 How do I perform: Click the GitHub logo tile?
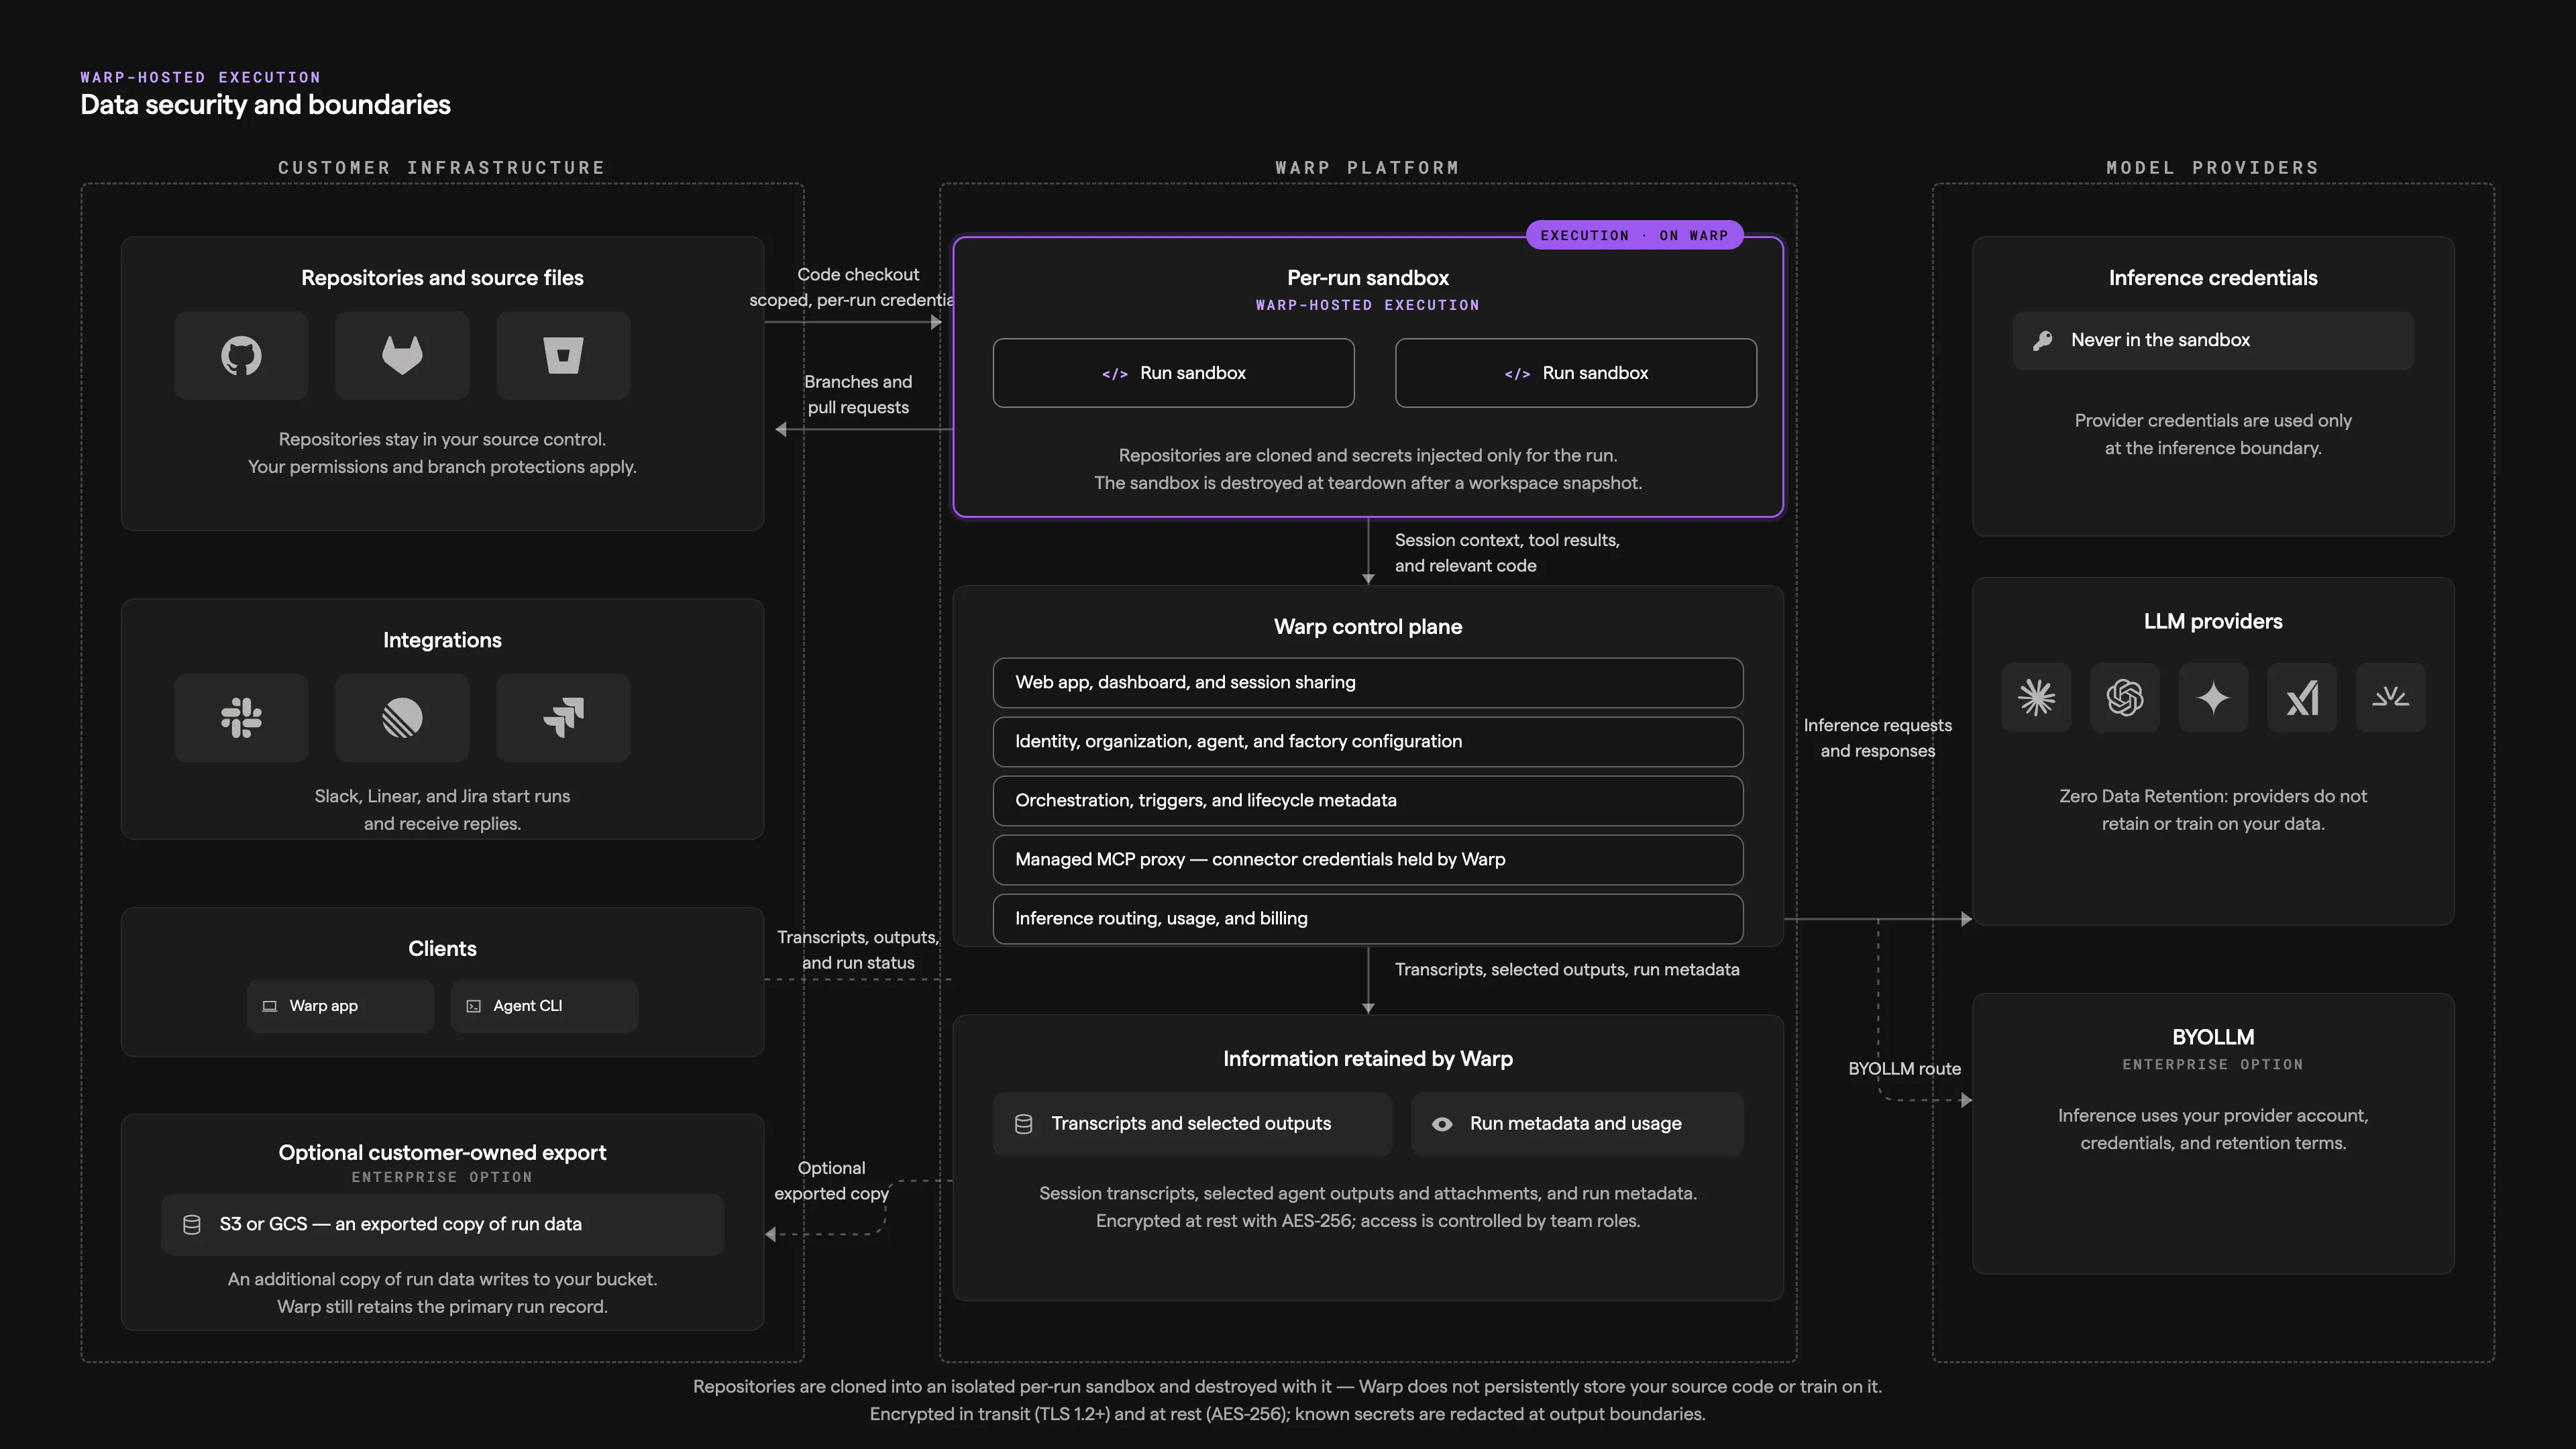[241, 355]
